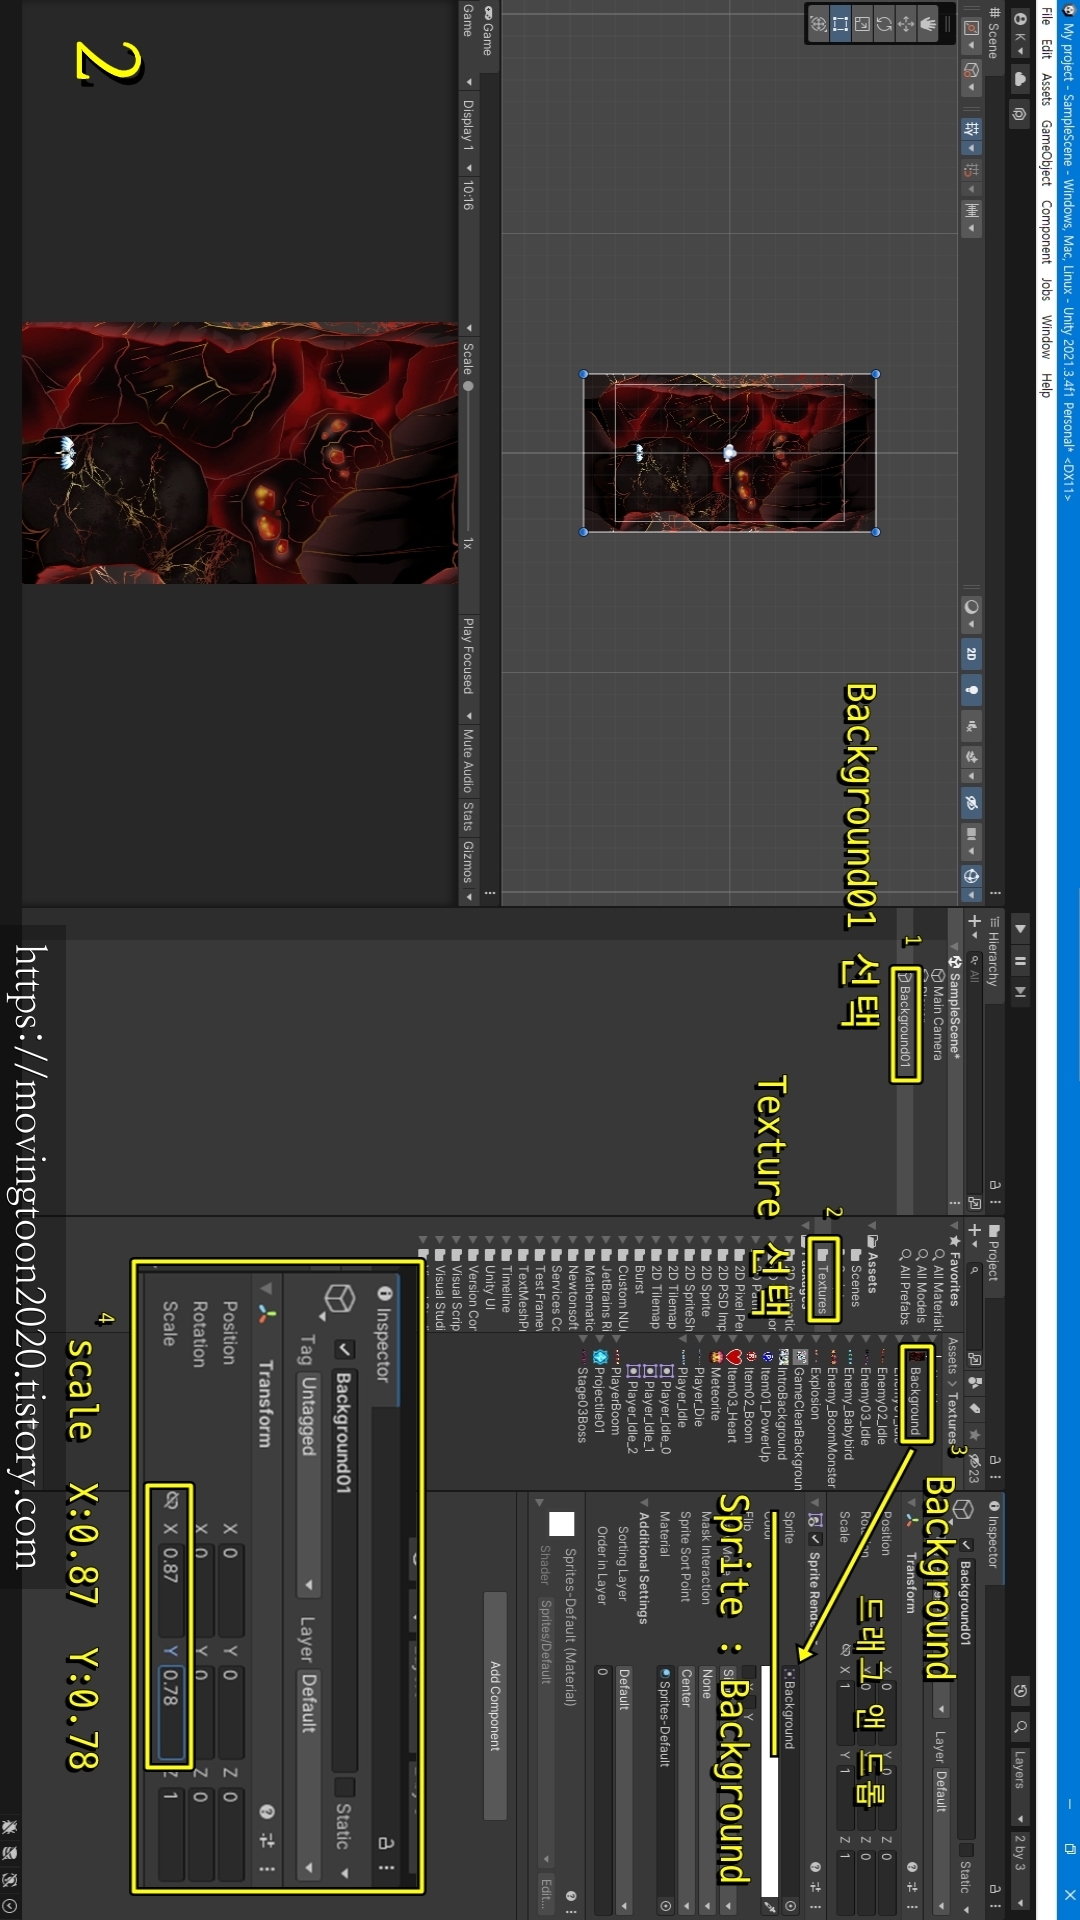
Task: Toggle the 2D view button
Action: pyautogui.click(x=971, y=654)
